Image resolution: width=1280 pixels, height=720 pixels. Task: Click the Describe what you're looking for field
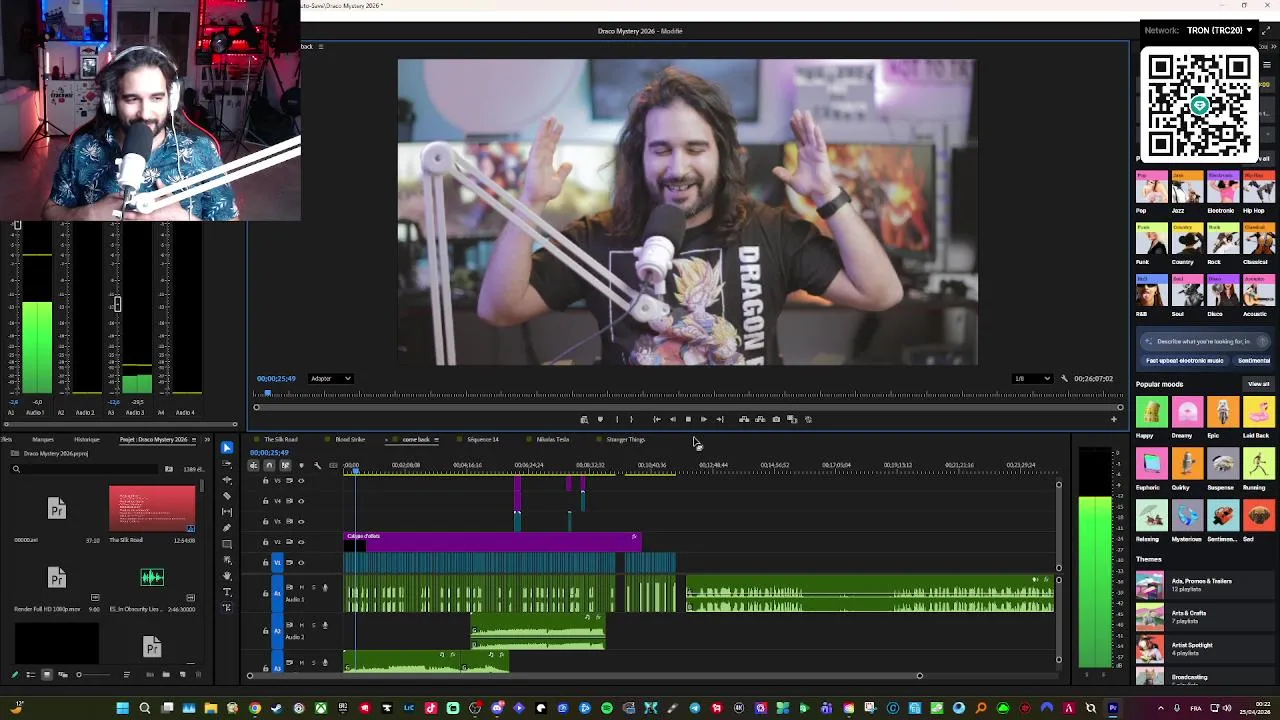[x=1204, y=341]
